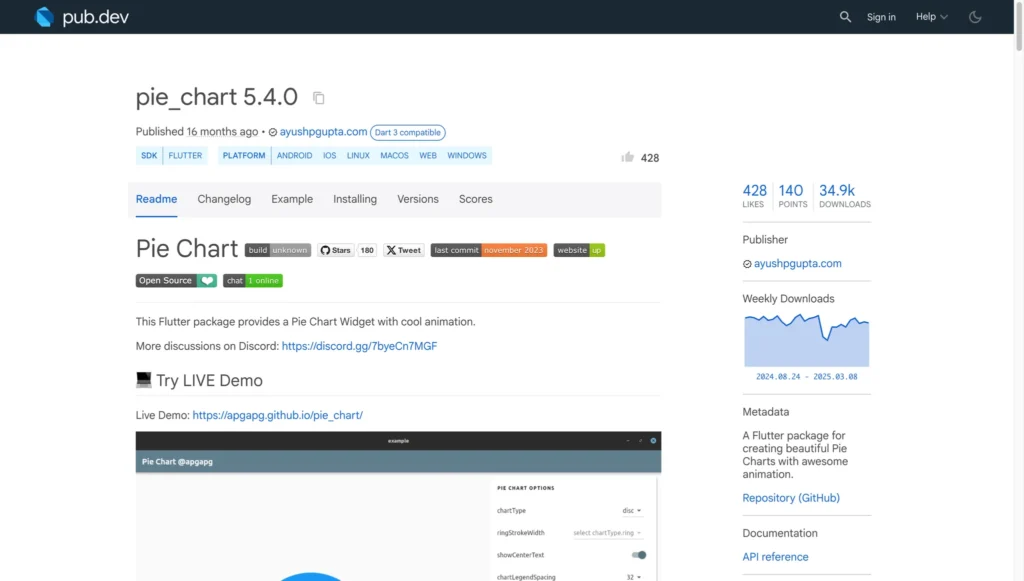
Task: Open the Versions tab
Action: click(418, 199)
